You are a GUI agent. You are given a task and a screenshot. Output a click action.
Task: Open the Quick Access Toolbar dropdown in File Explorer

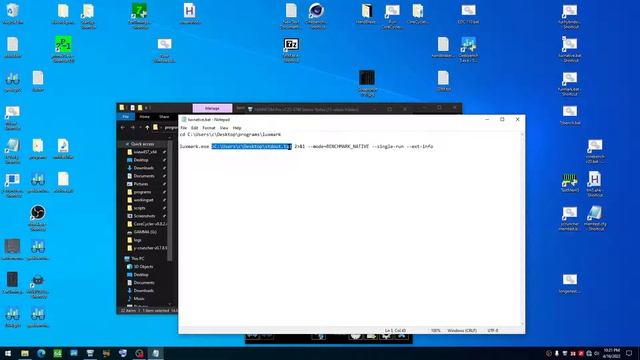[x=149, y=108]
